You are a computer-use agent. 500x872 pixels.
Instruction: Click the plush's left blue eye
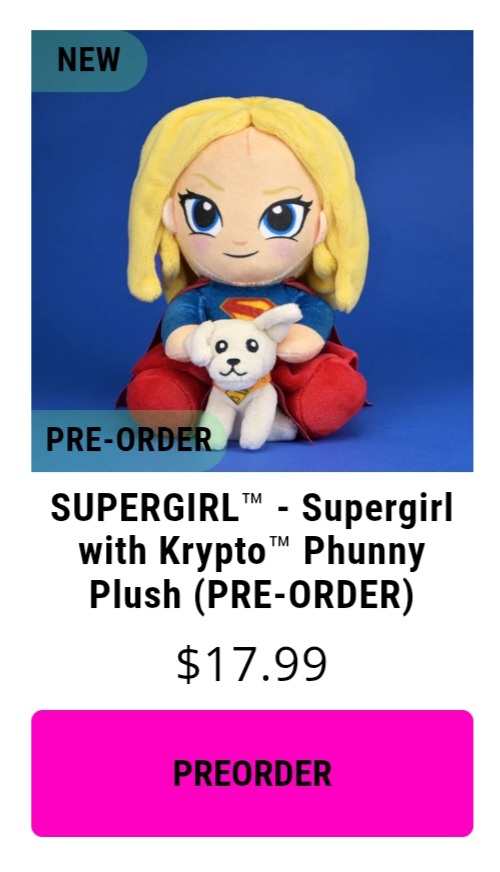pos(202,215)
